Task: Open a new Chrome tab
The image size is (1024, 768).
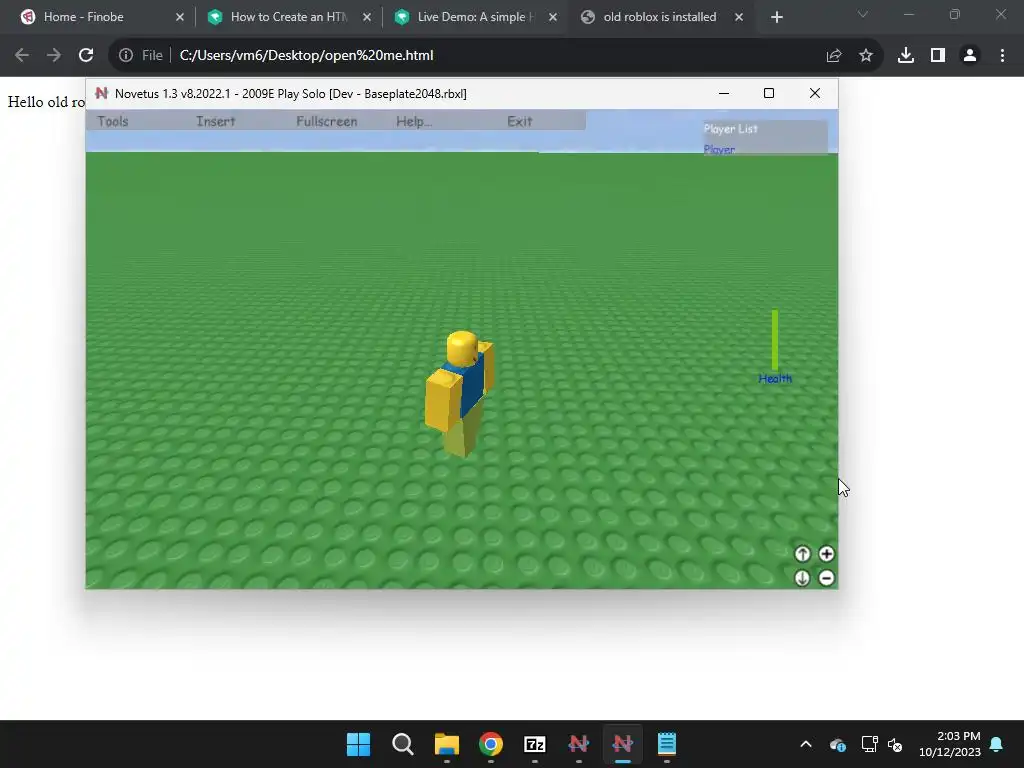Action: pyautogui.click(x=776, y=17)
